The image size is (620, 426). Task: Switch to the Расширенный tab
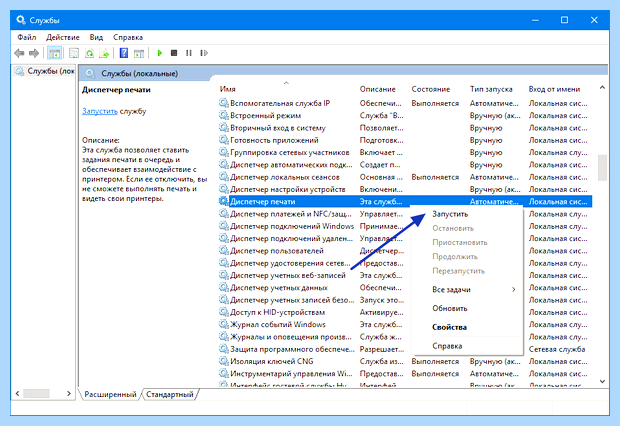[x=110, y=394]
